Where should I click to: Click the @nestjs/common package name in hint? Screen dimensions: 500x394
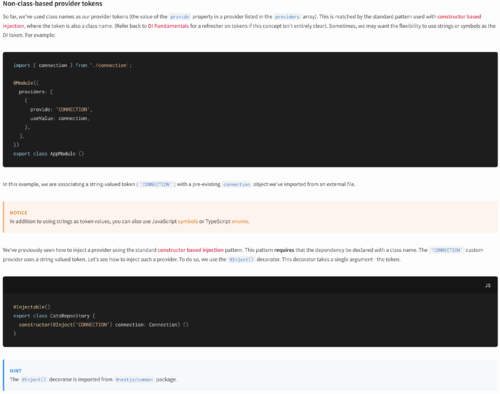(134, 379)
